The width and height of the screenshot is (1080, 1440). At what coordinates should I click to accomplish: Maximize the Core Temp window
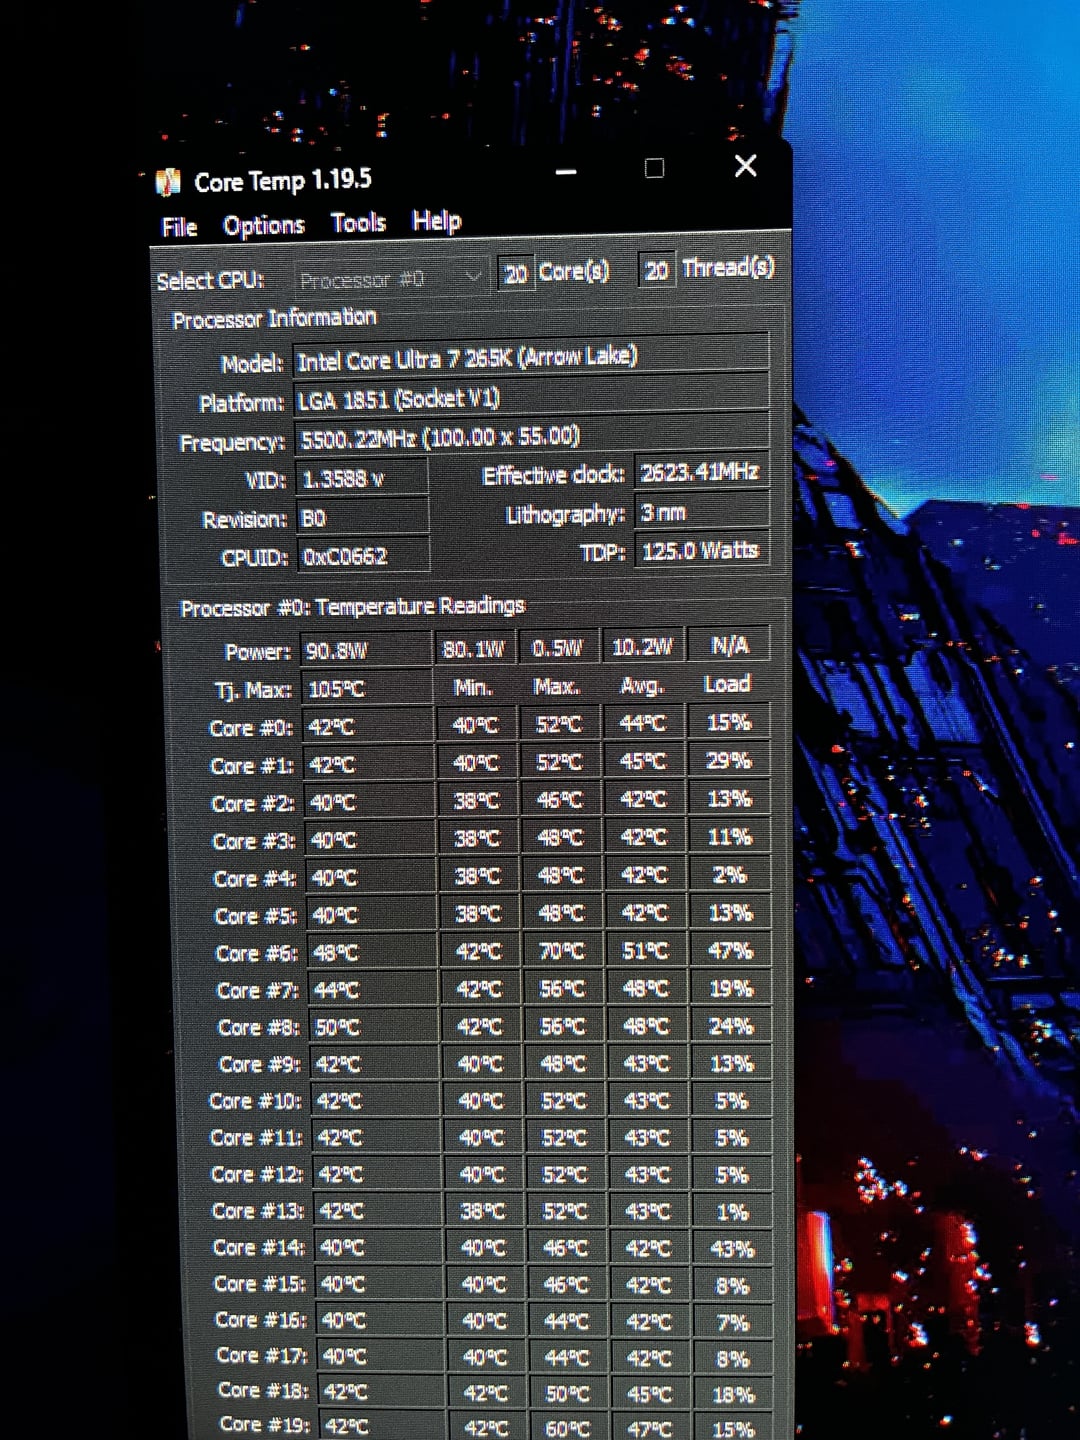[654, 168]
